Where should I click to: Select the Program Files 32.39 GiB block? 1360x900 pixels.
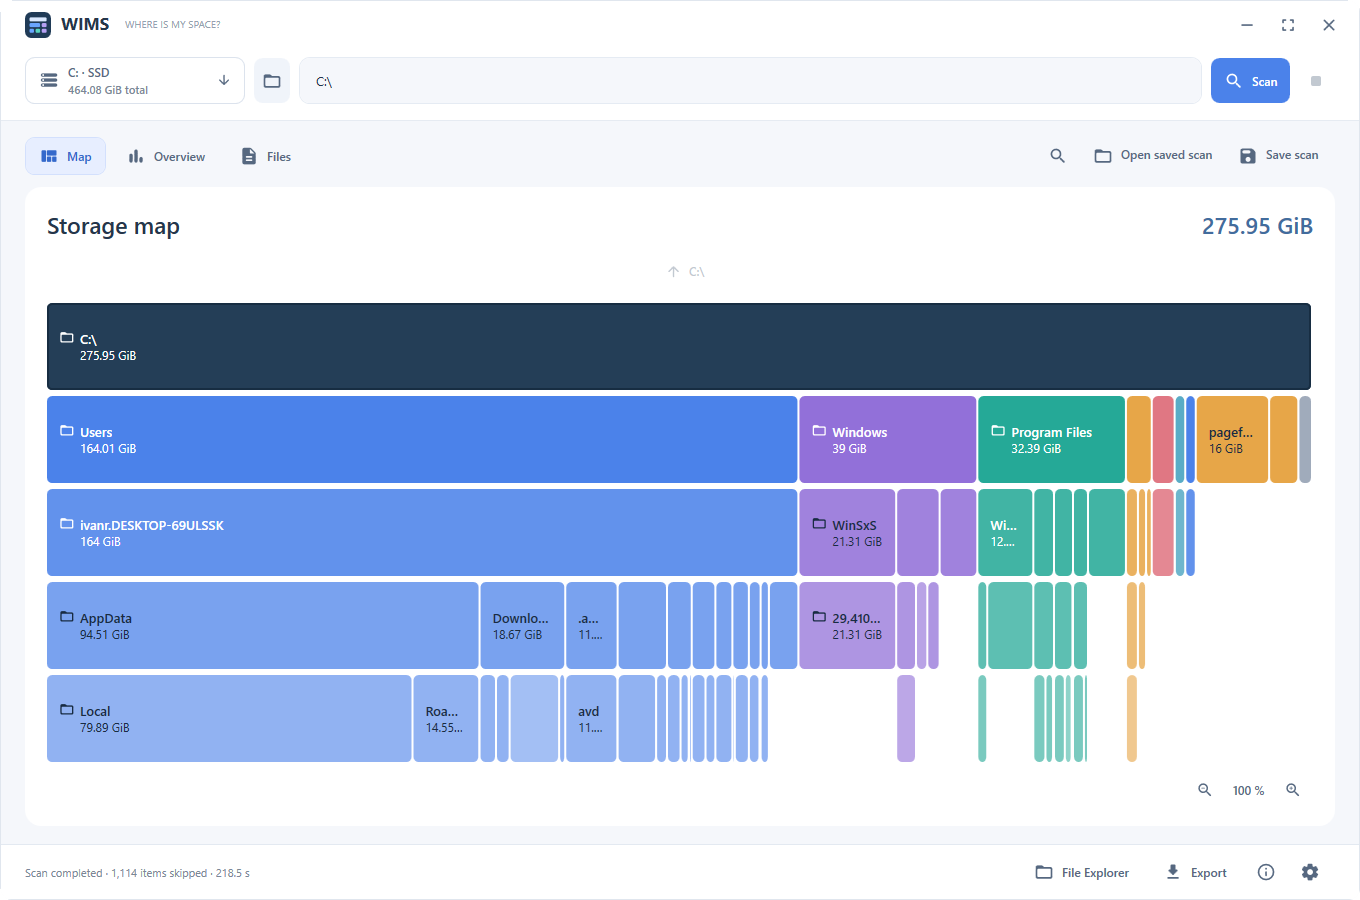tap(1051, 440)
